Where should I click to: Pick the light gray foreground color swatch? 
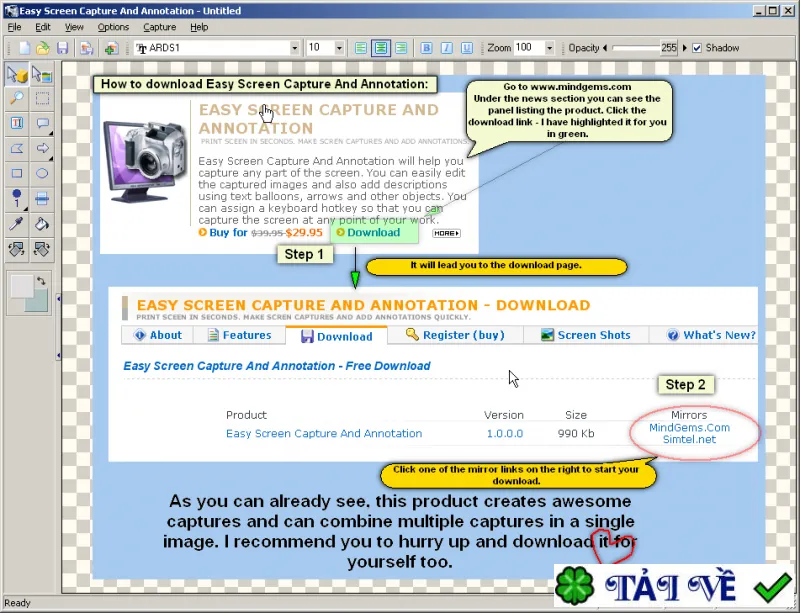coord(21,286)
